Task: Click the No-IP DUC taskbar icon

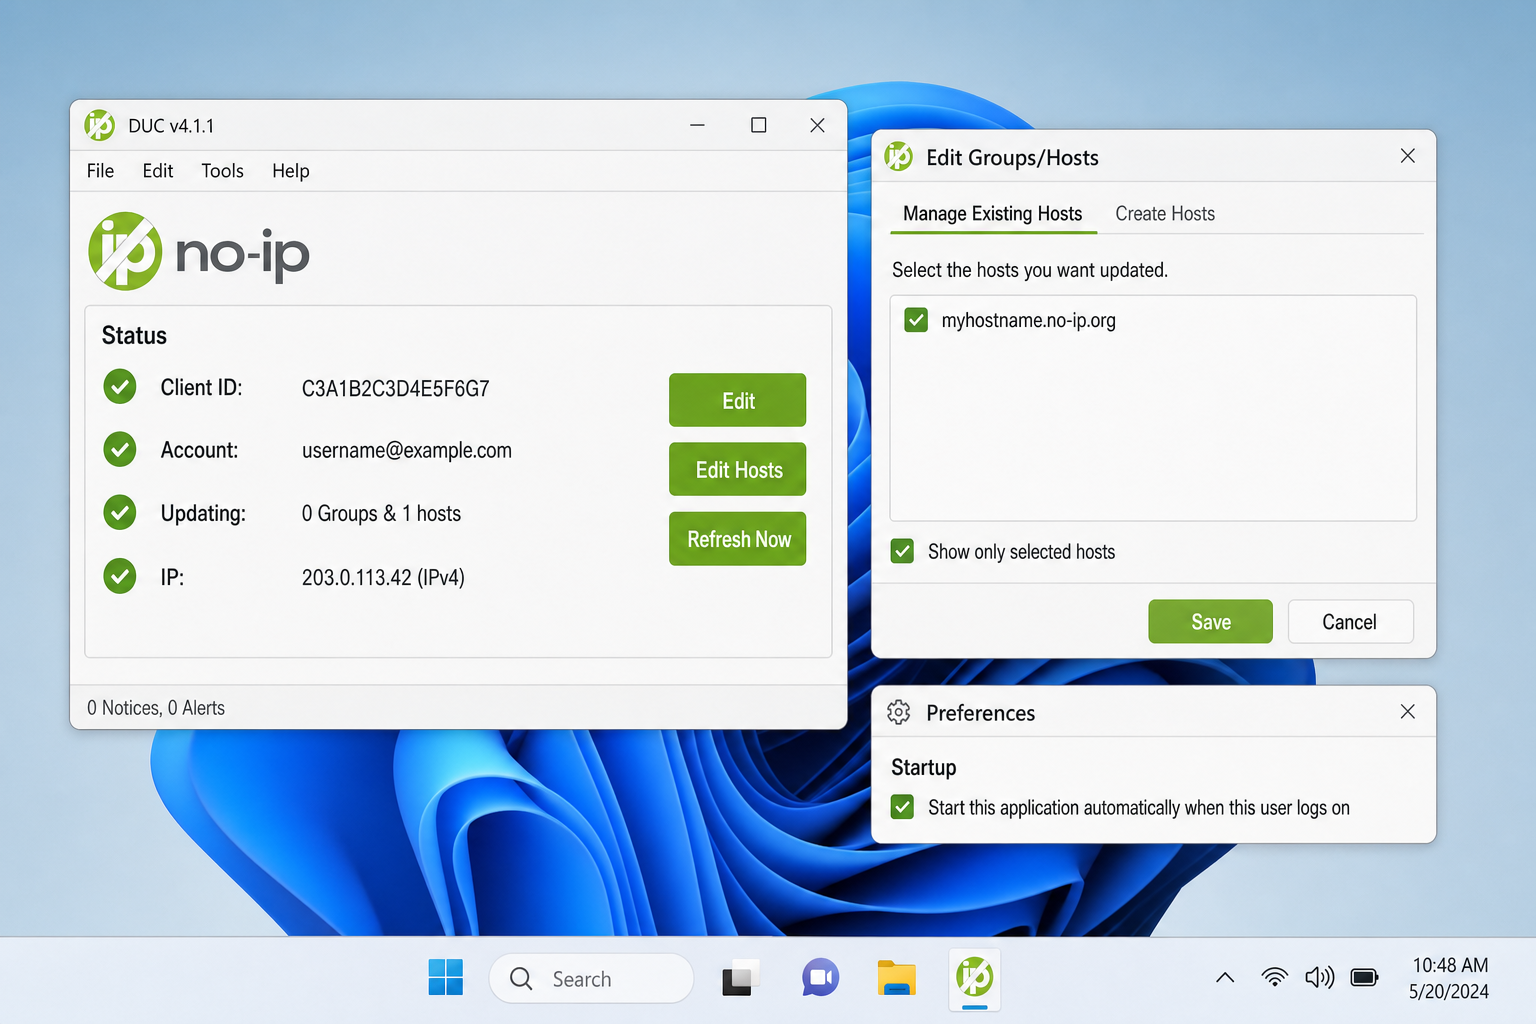Action: [974, 977]
